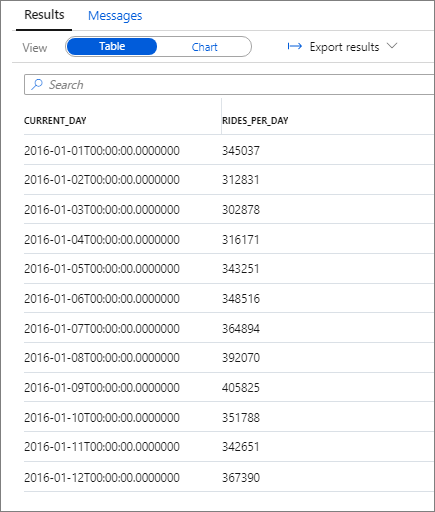Select the Results tab
This screenshot has height=512, width=435.
tap(44, 15)
